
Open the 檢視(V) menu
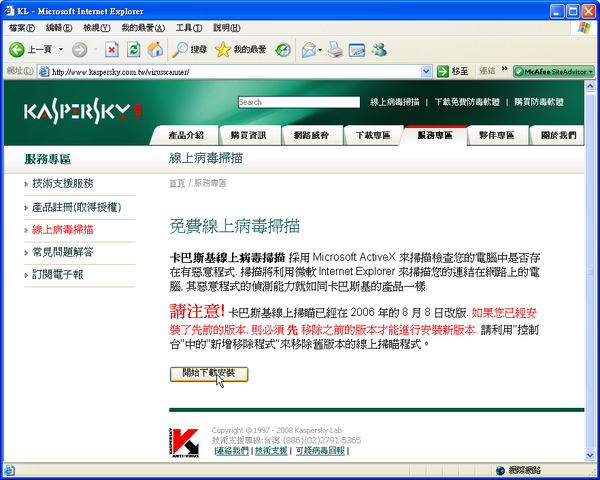click(97, 28)
